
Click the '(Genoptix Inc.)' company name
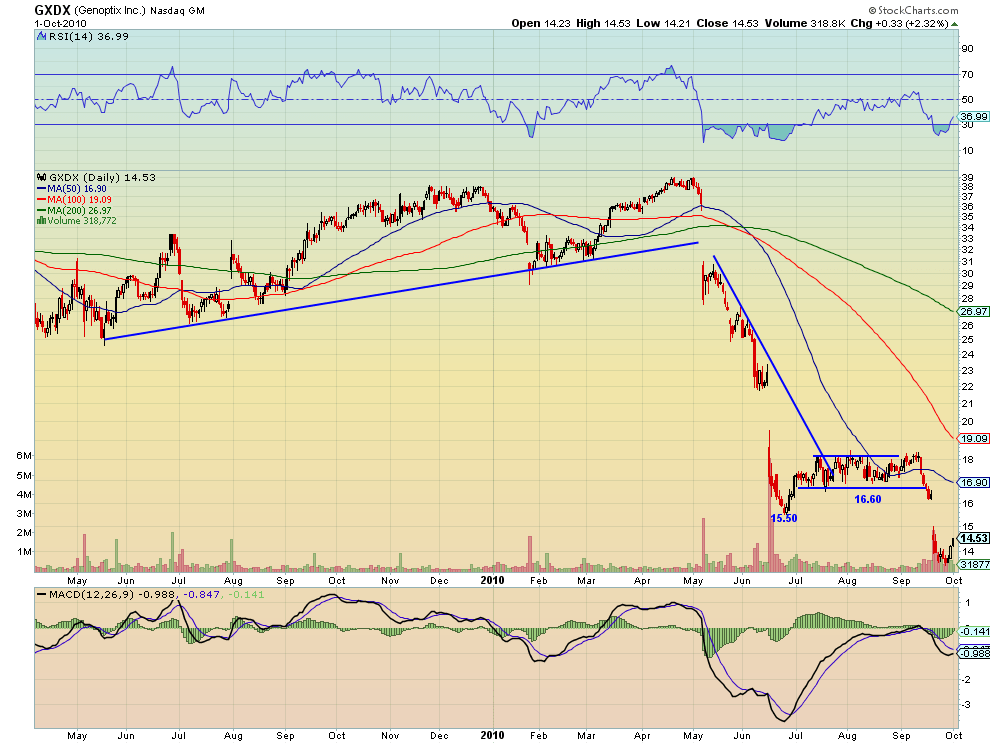click(x=110, y=11)
